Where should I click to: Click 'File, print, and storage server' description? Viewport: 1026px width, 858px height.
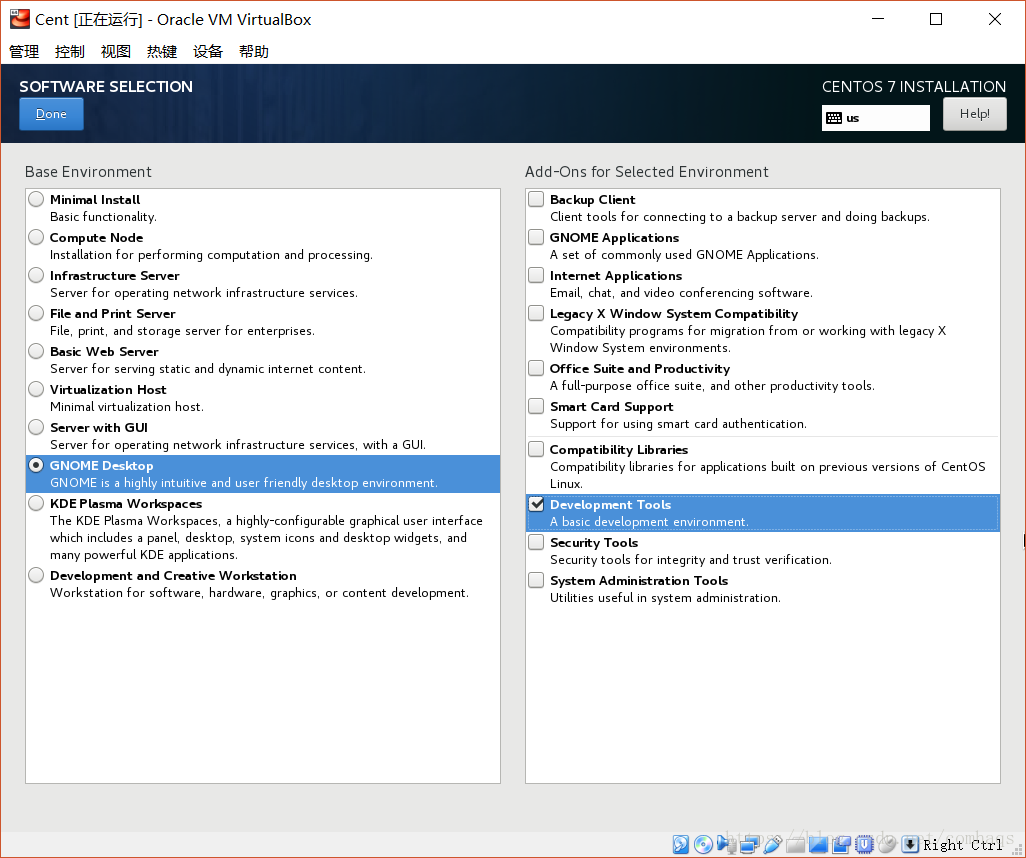(x=183, y=331)
